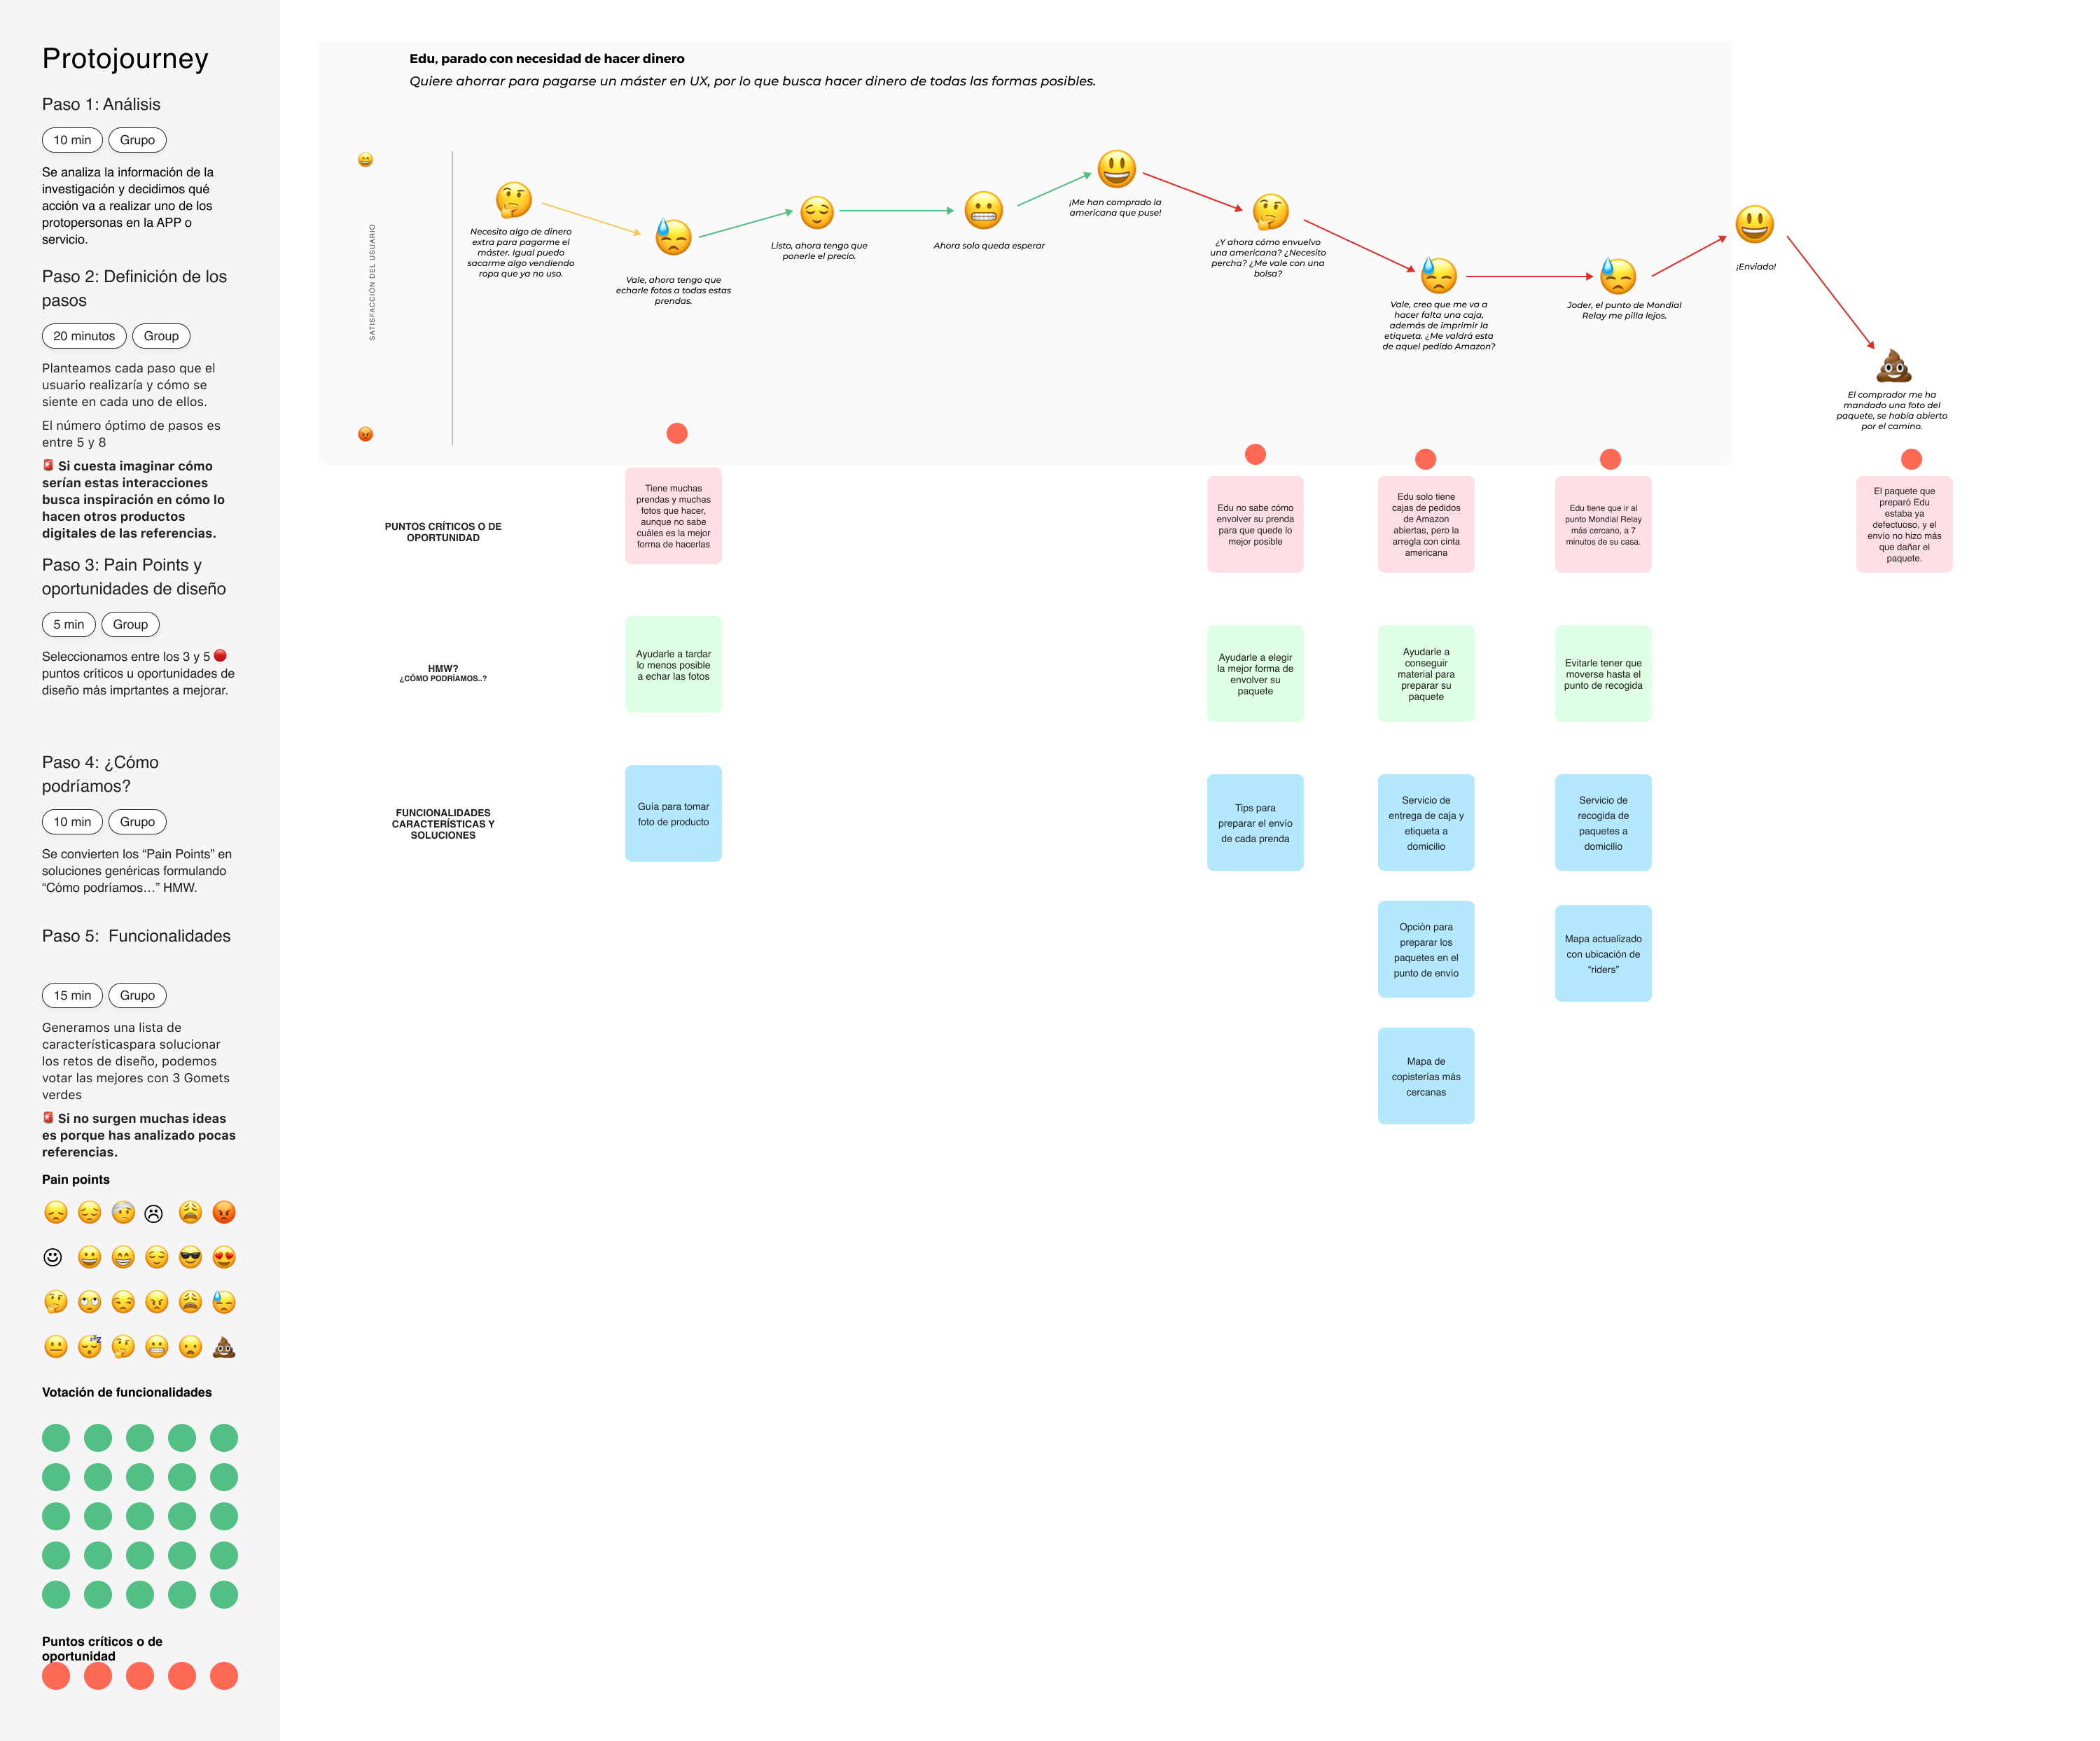The image size is (2100, 1741).
Task: Select the '5 min' pill under Paso 3
Action: [x=69, y=624]
